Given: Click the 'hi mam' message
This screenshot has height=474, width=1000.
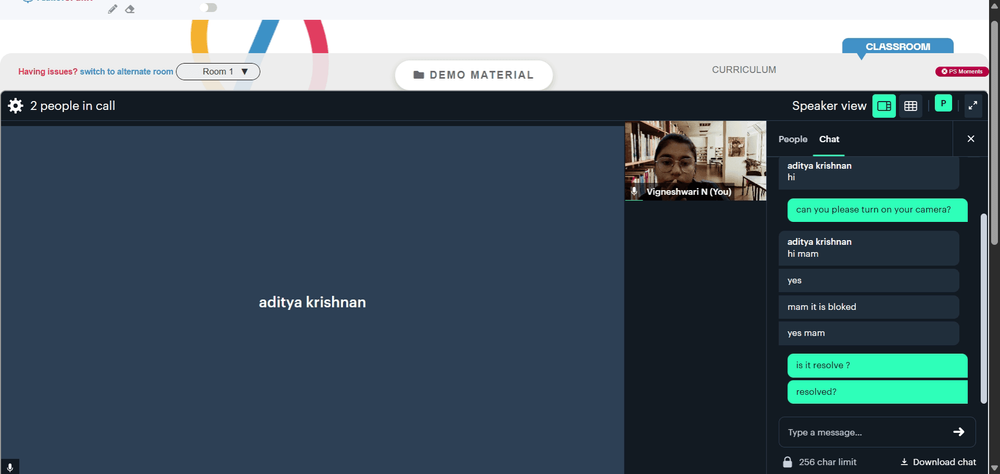Looking at the screenshot, I should point(869,248).
